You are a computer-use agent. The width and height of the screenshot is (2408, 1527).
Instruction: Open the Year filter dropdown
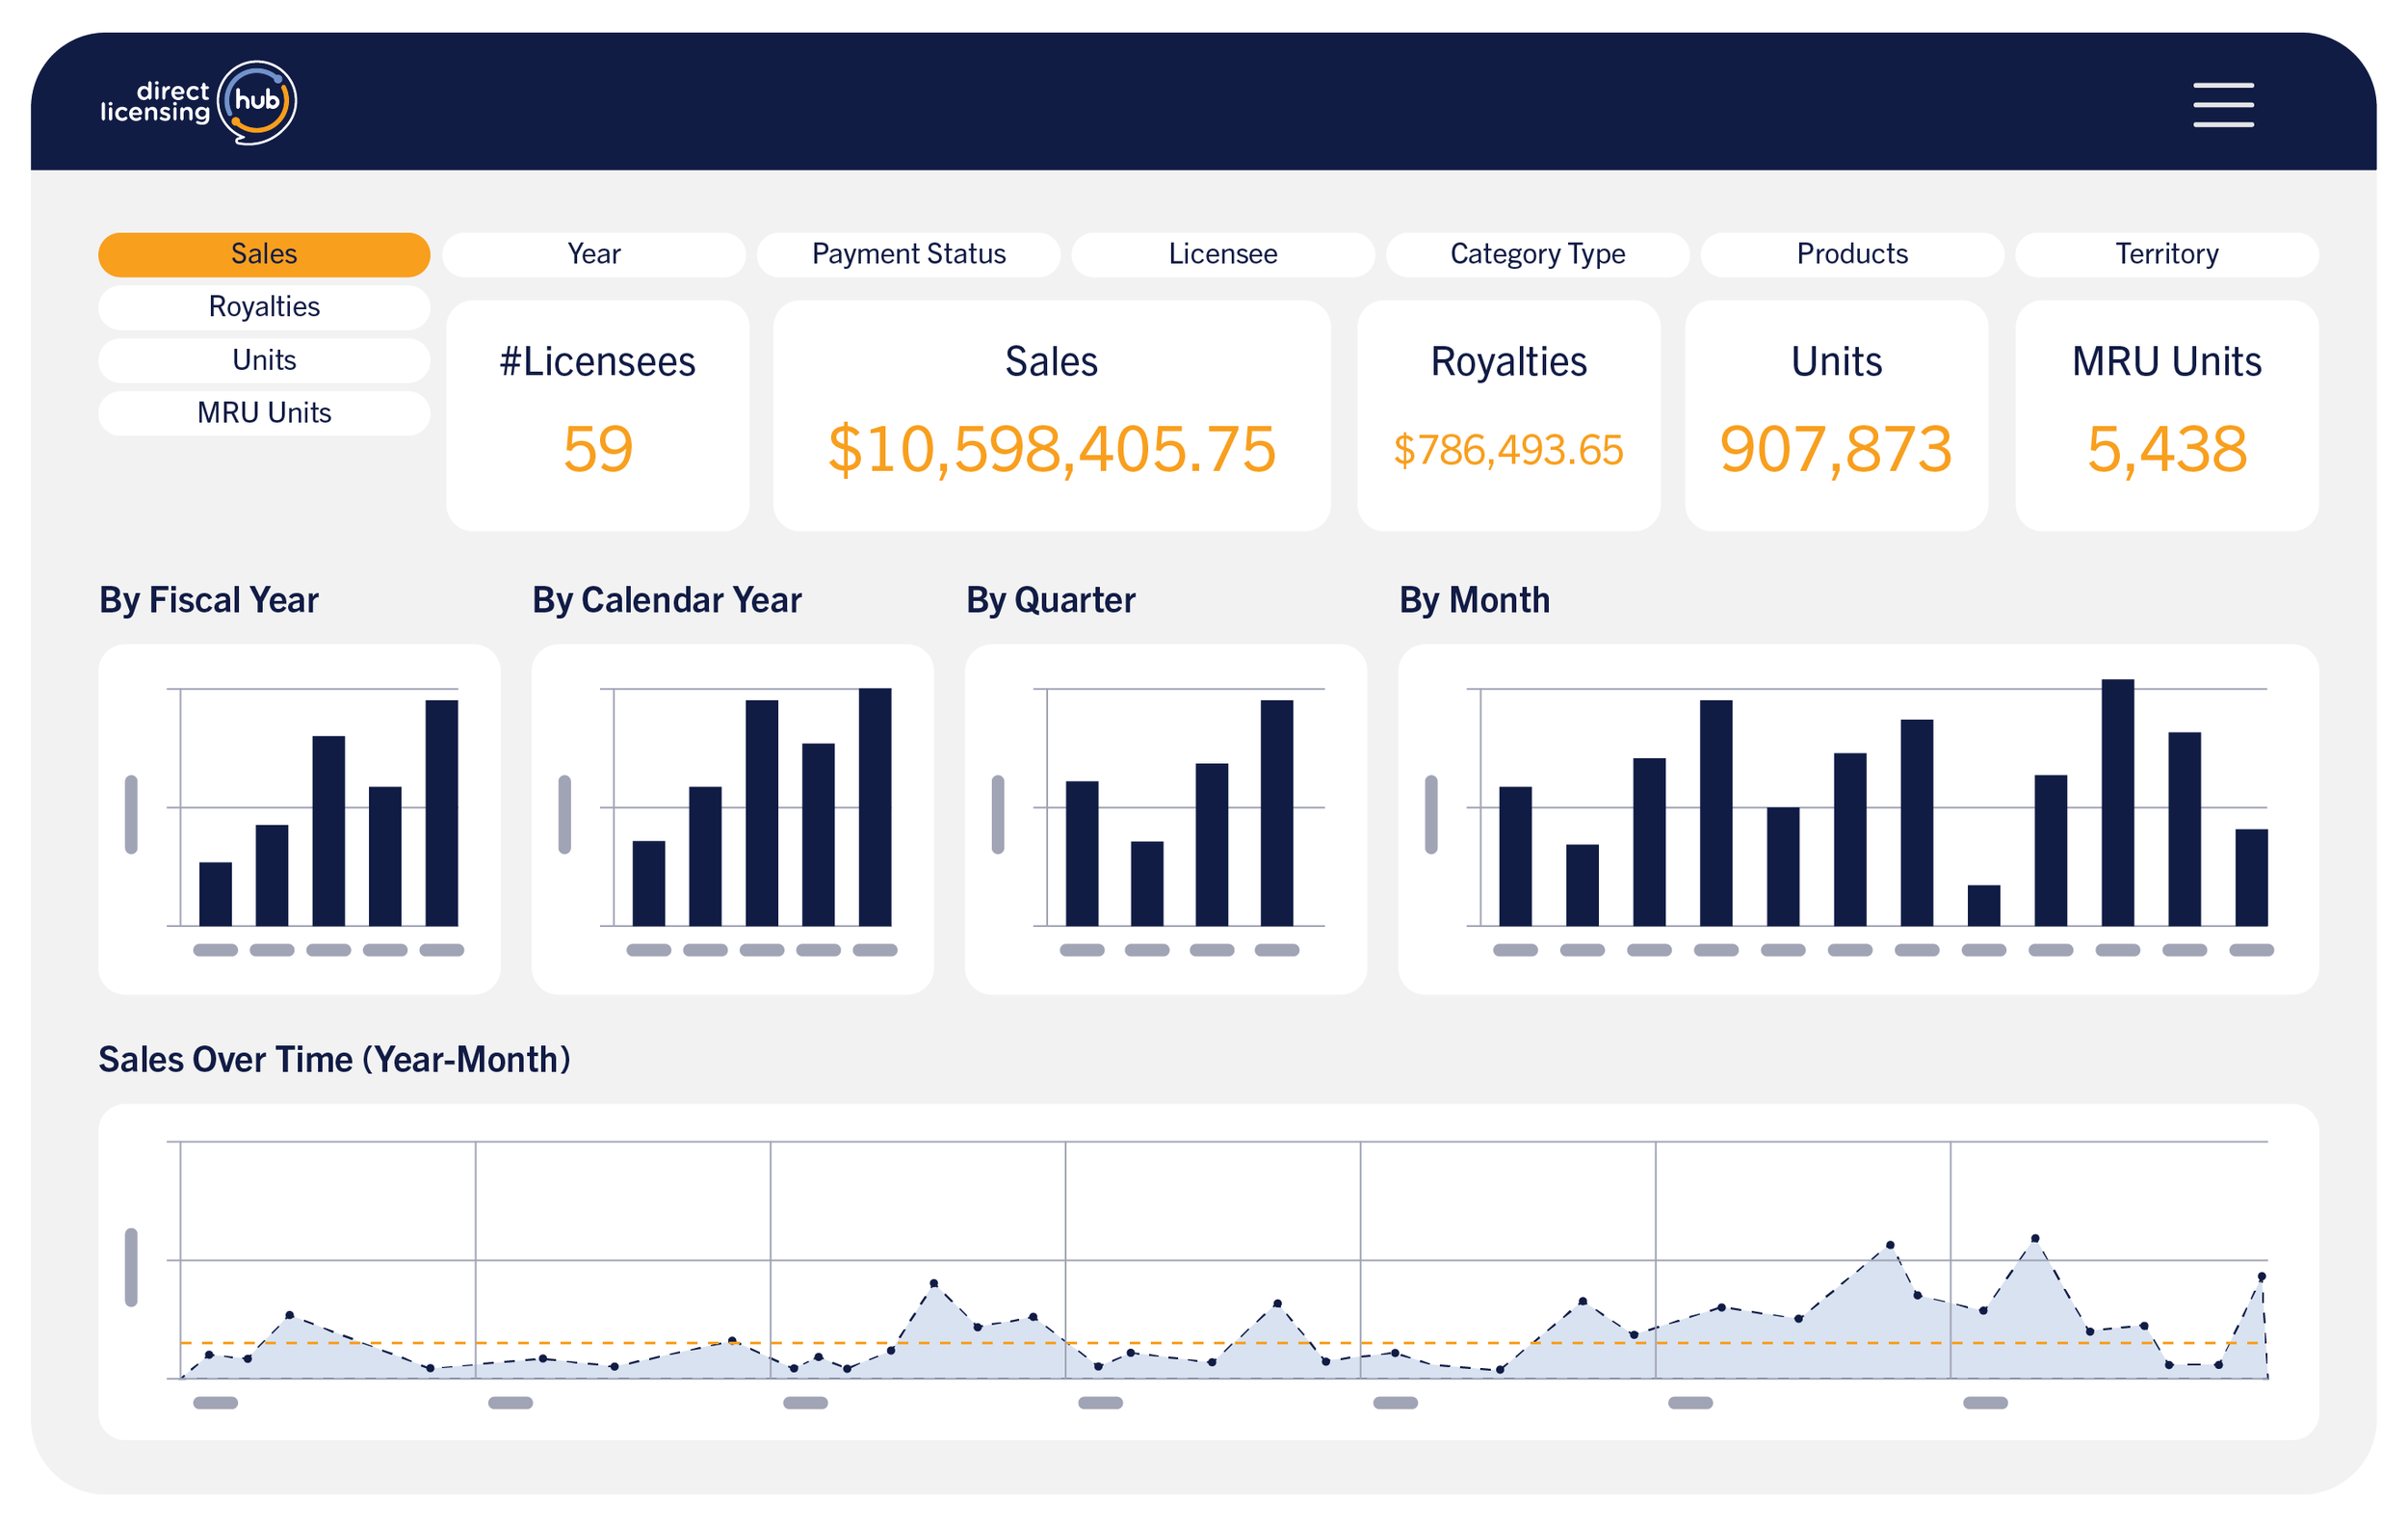pos(593,254)
